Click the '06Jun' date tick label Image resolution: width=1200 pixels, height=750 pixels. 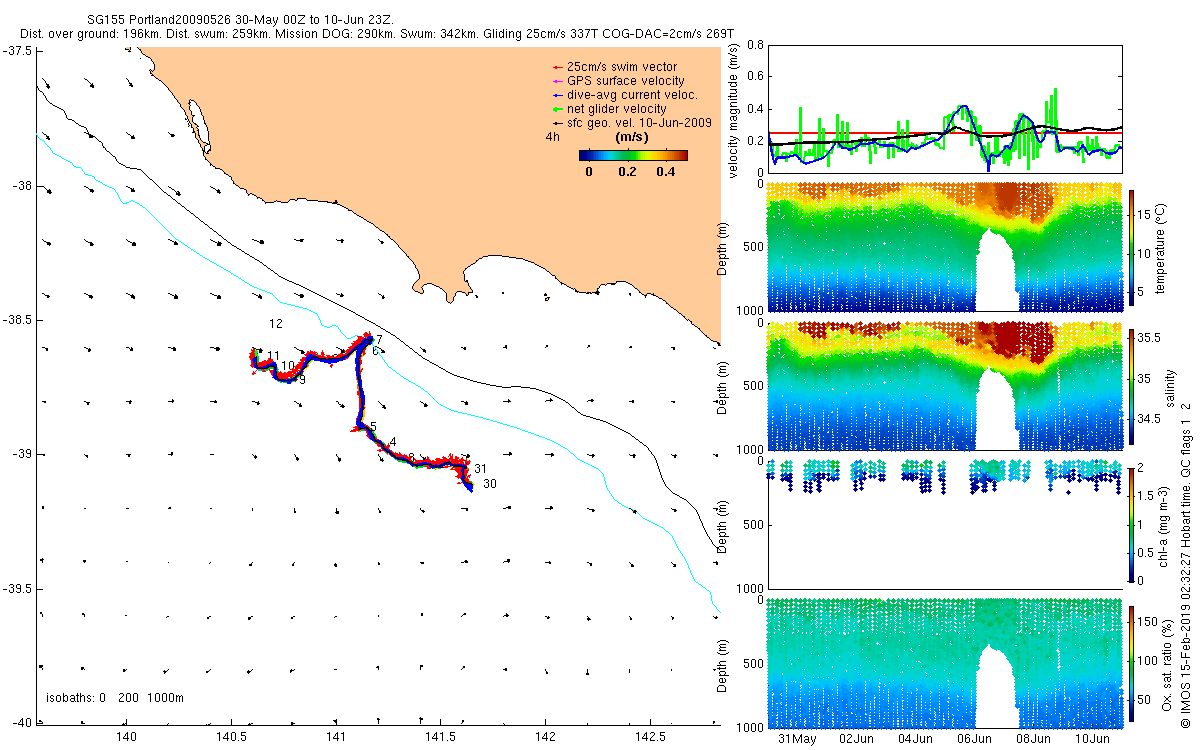click(975, 740)
